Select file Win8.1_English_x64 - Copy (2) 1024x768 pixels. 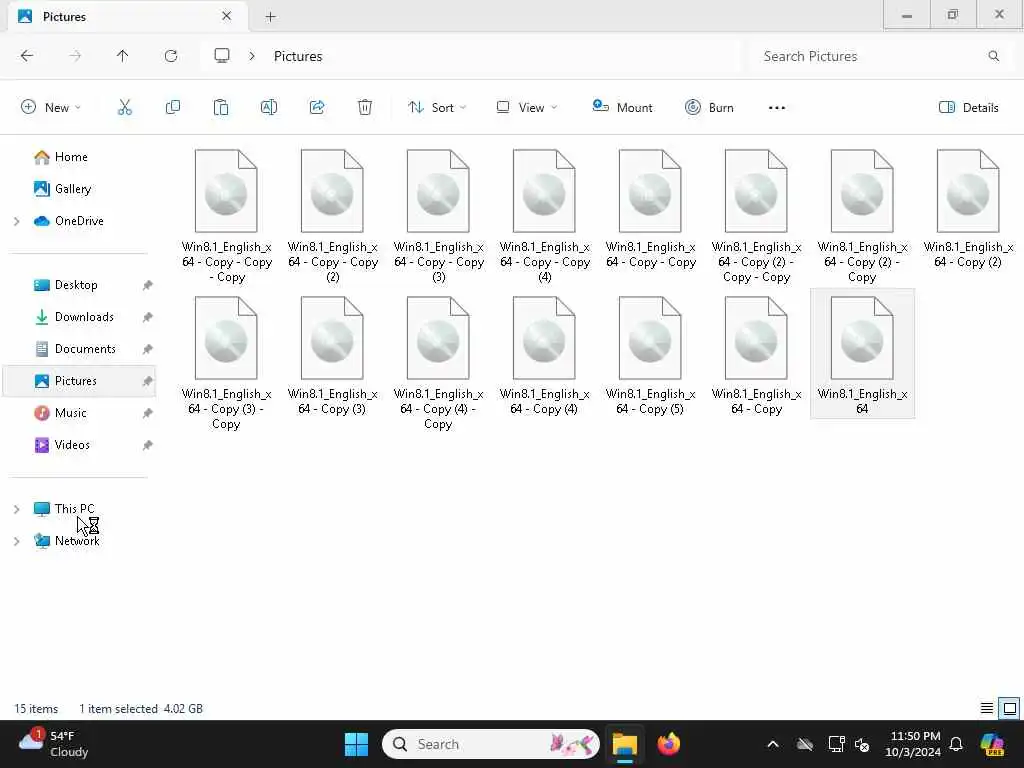pyautogui.click(x=968, y=209)
